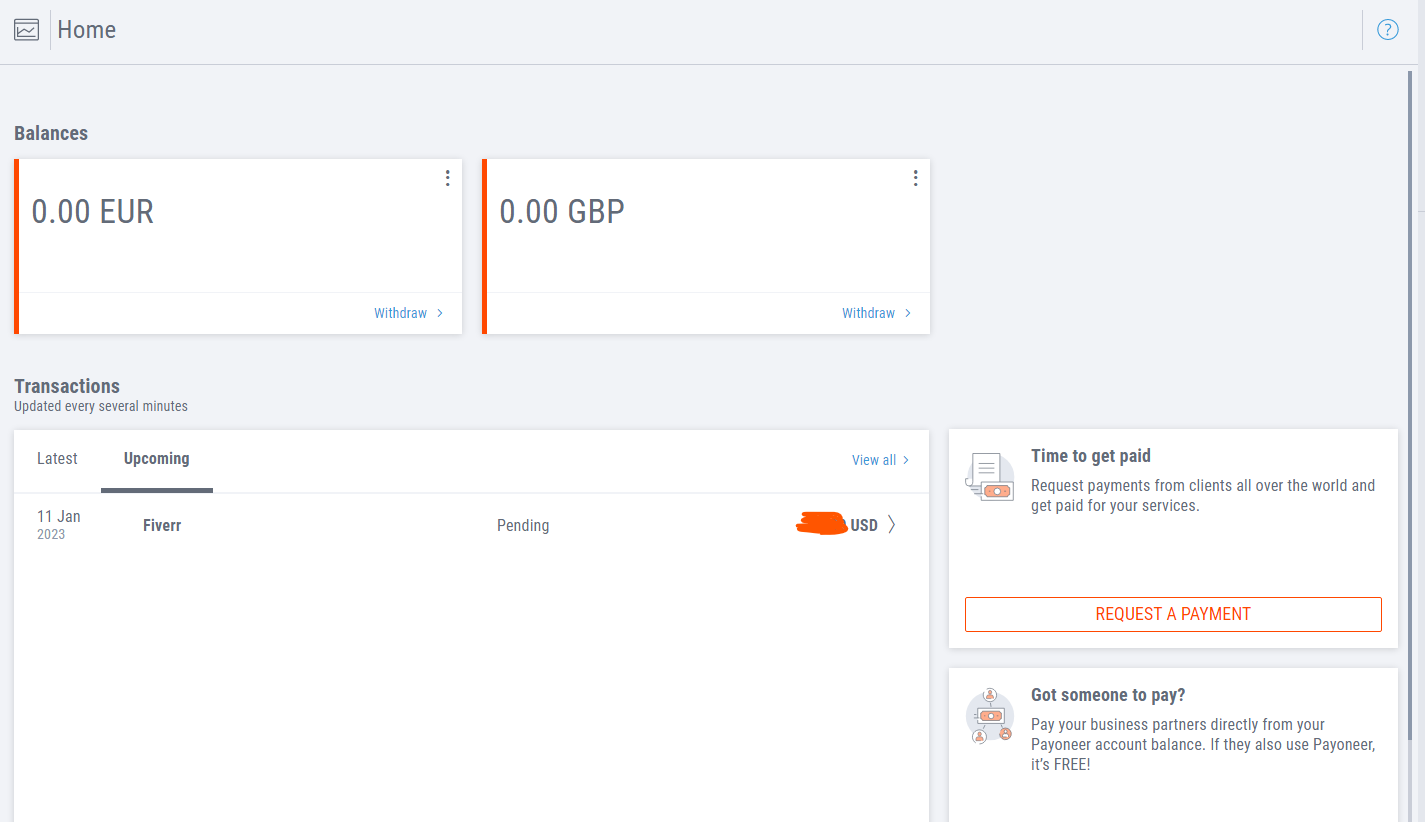This screenshot has height=822, width=1425.
Task: Open EUR balance three-dot options menu
Action: (447, 178)
